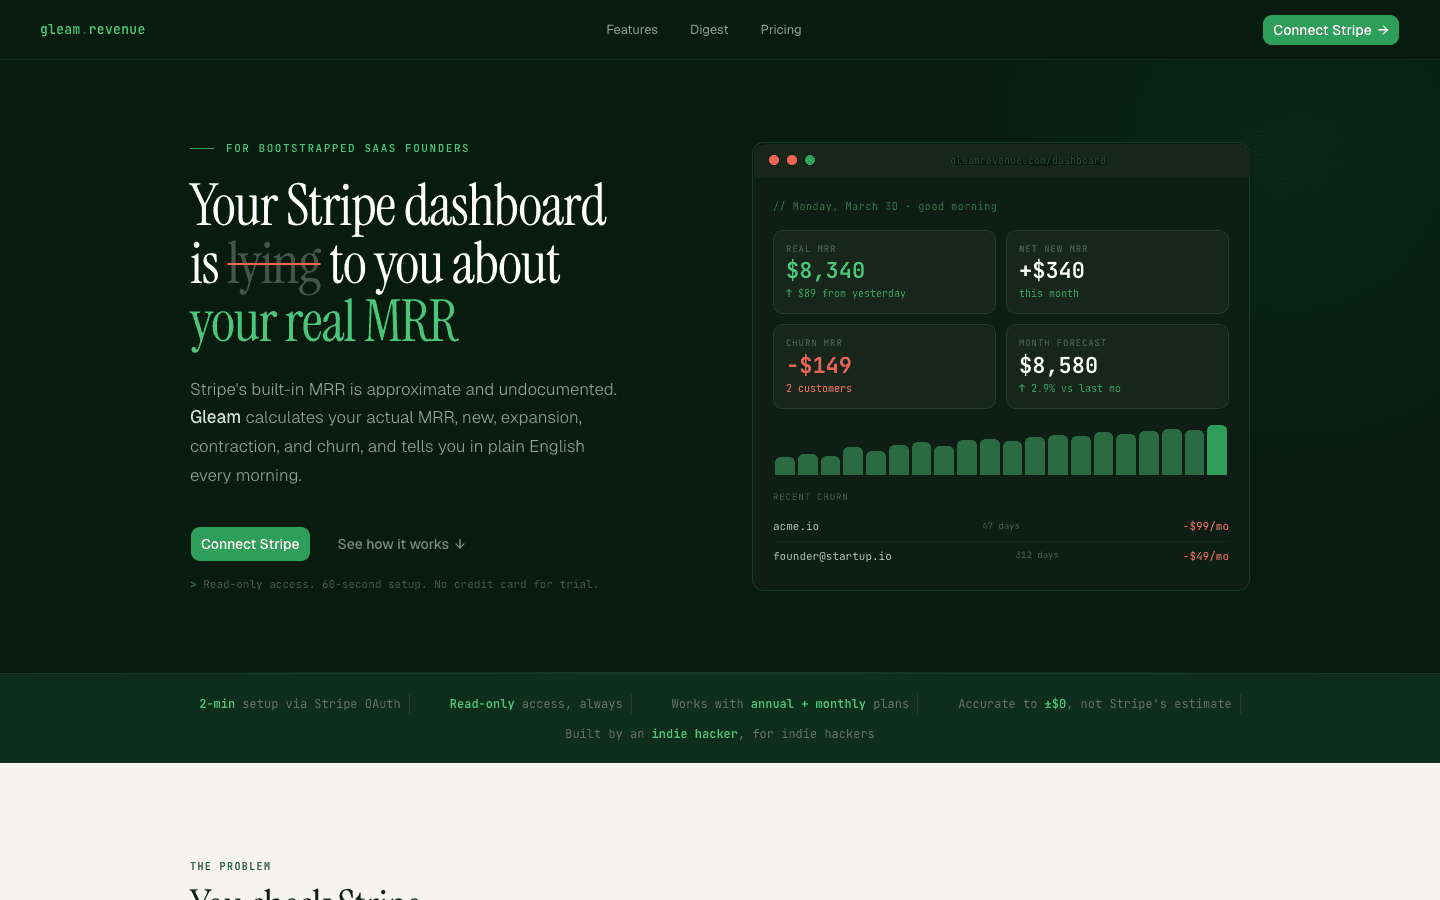The height and width of the screenshot is (900, 1440).
Task: Click Connect Stripe button in header
Action: pos(1330,30)
